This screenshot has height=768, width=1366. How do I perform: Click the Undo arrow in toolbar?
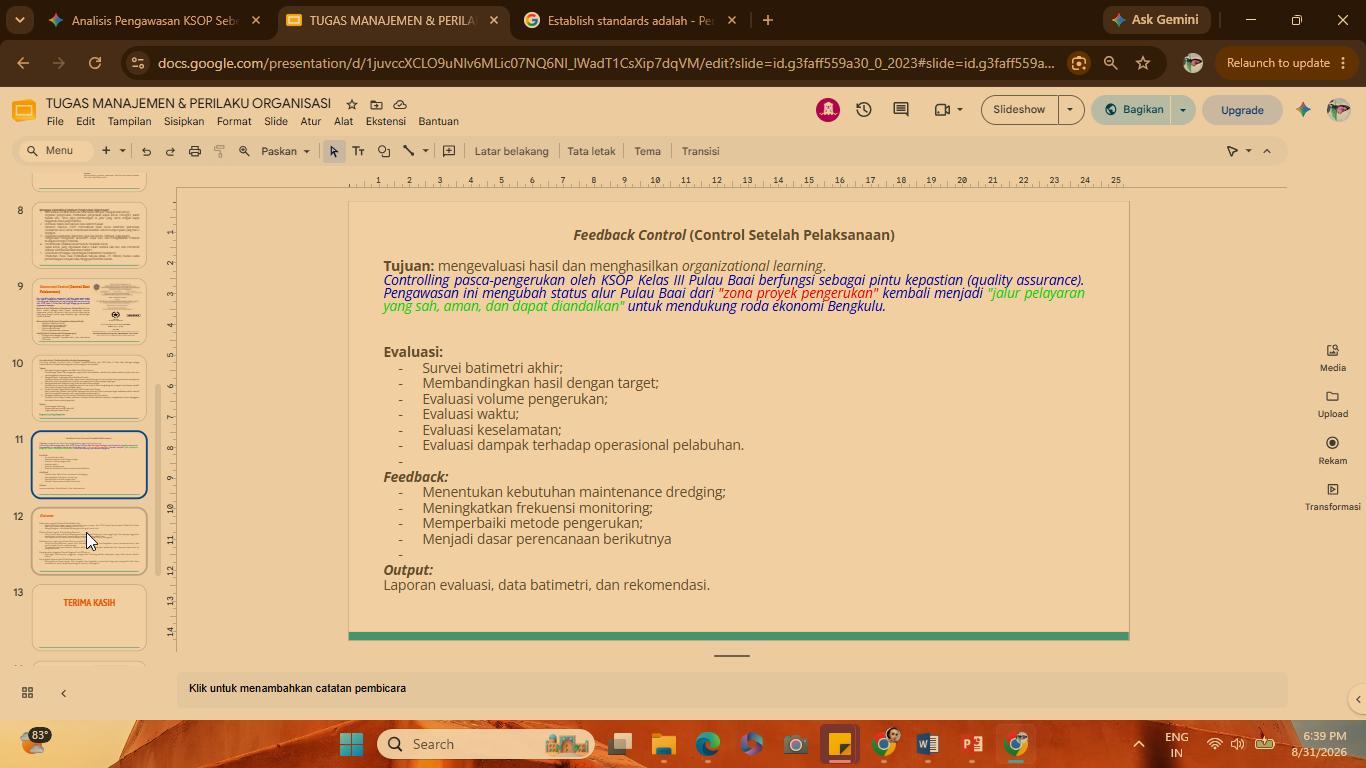(x=146, y=151)
